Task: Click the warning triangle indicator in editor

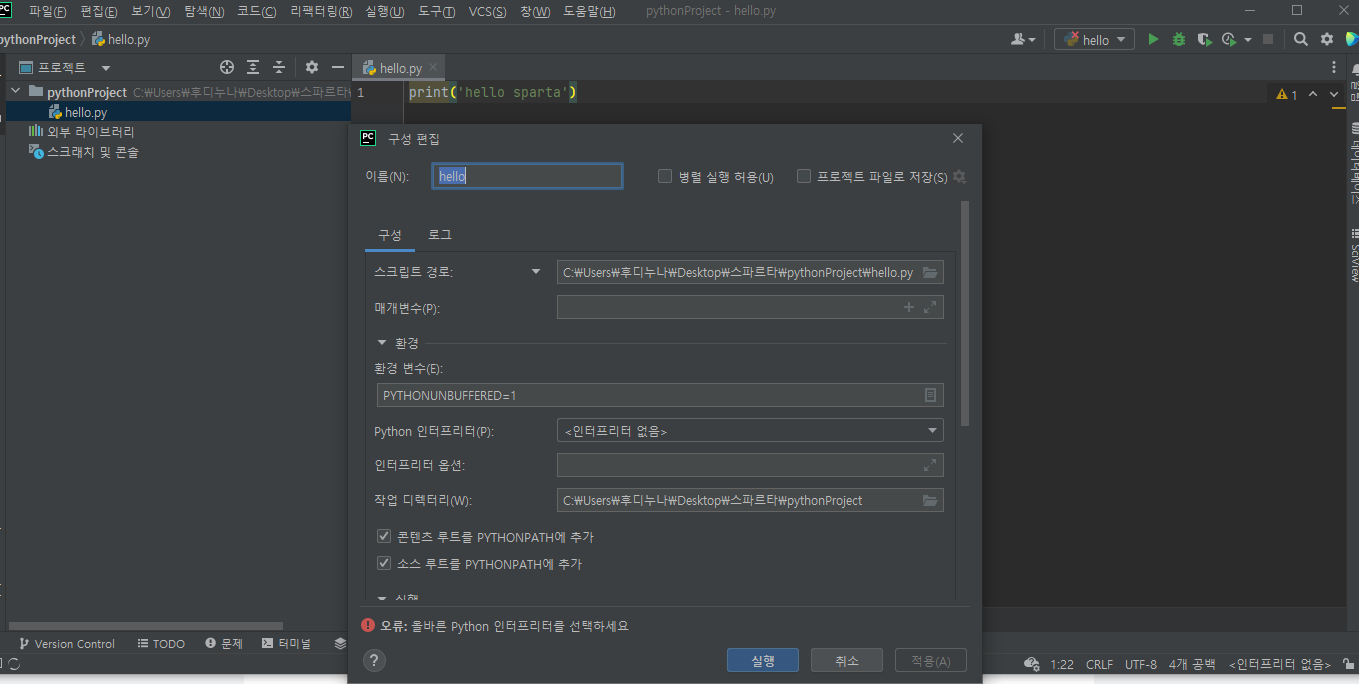Action: pos(1282,94)
